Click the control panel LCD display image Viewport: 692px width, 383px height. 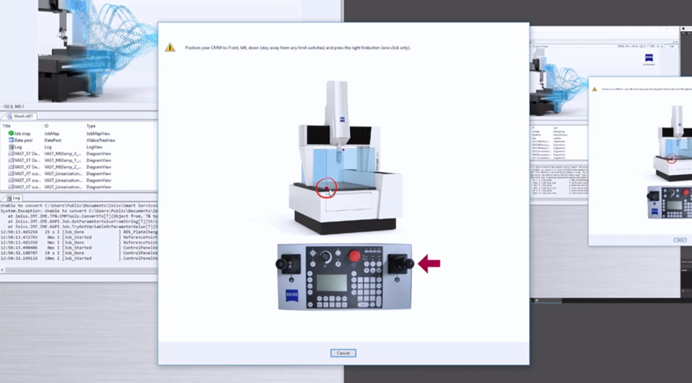332,283
